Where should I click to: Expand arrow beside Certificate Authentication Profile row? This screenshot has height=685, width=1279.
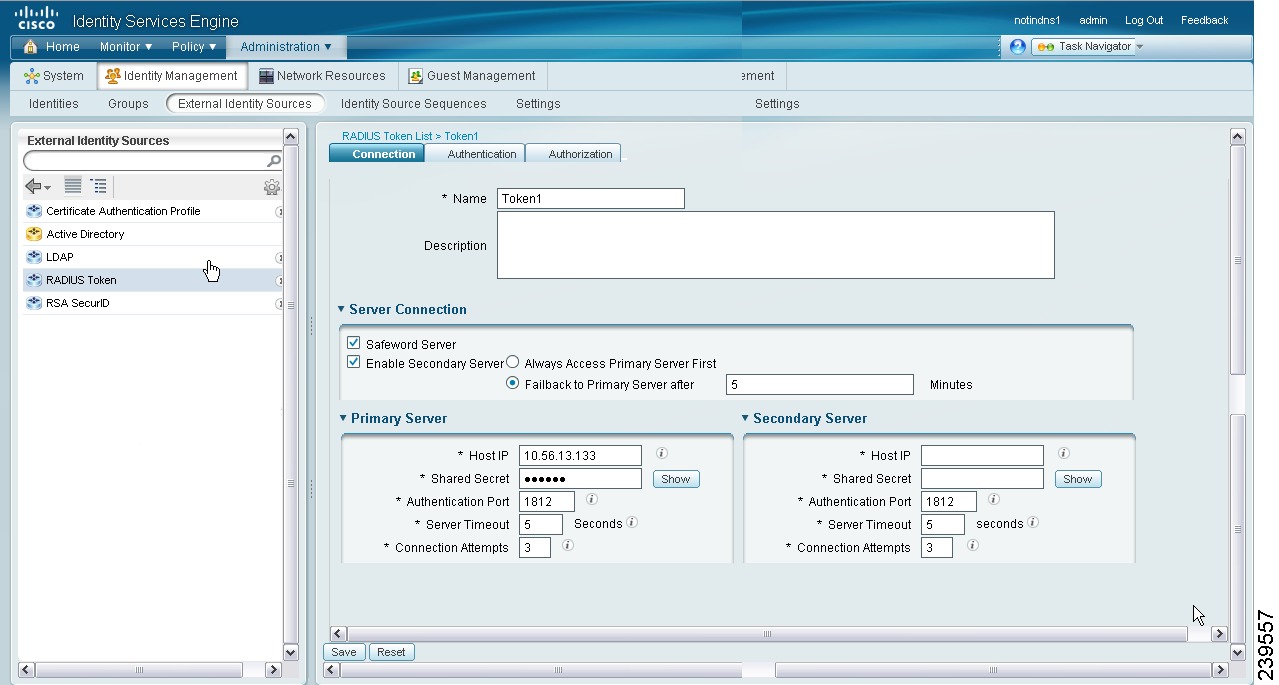click(x=279, y=212)
